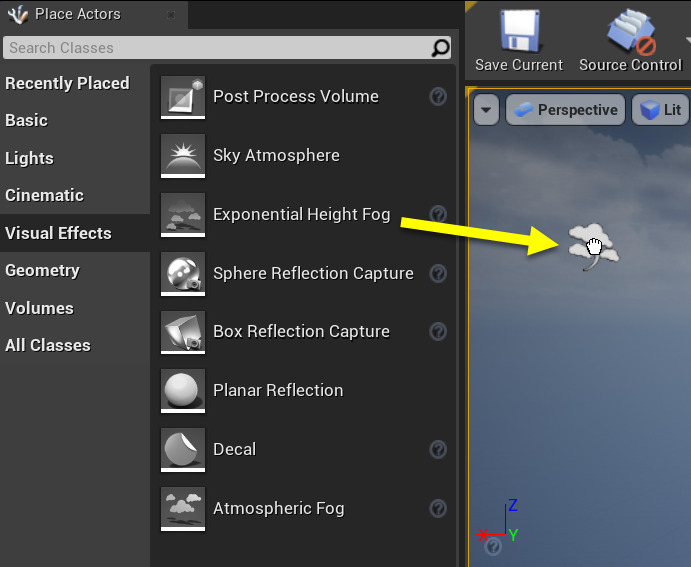The image size is (691, 567).
Task: Open the Lit view mode menu
Action: point(661,110)
